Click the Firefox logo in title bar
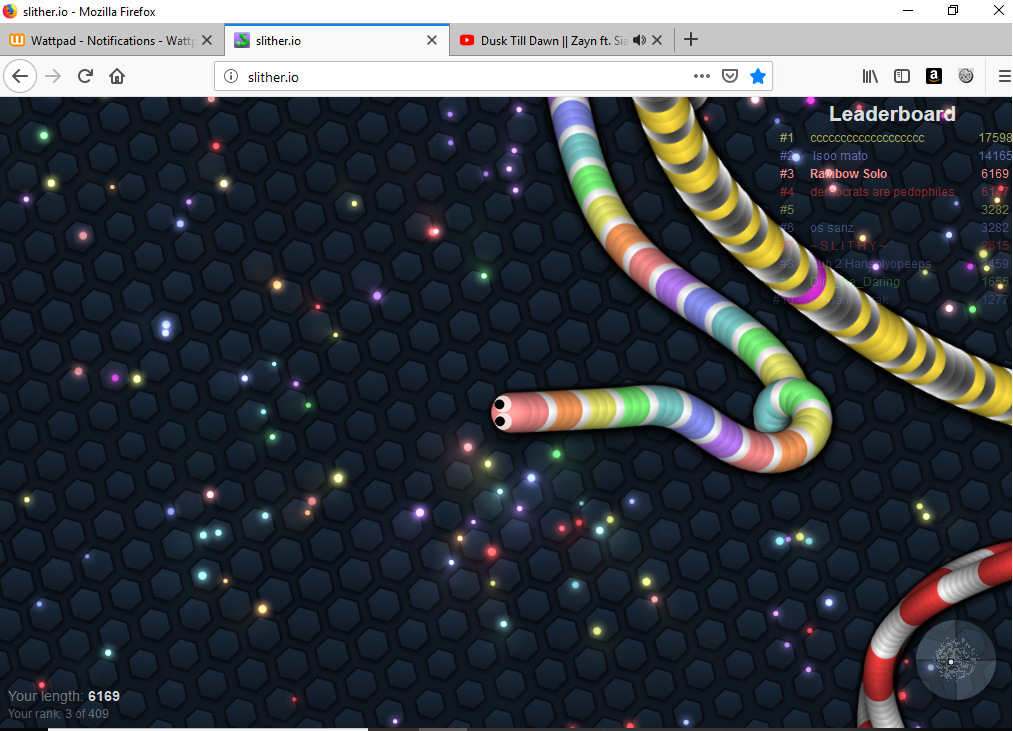Image resolution: width=1013 pixels, height=731 pixels. (x=10, y=11)
